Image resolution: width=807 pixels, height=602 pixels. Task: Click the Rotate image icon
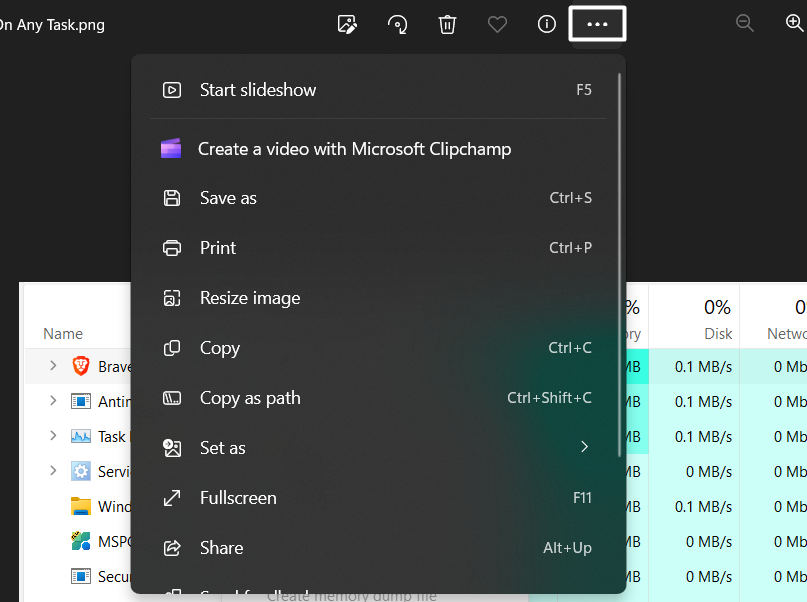397,24
